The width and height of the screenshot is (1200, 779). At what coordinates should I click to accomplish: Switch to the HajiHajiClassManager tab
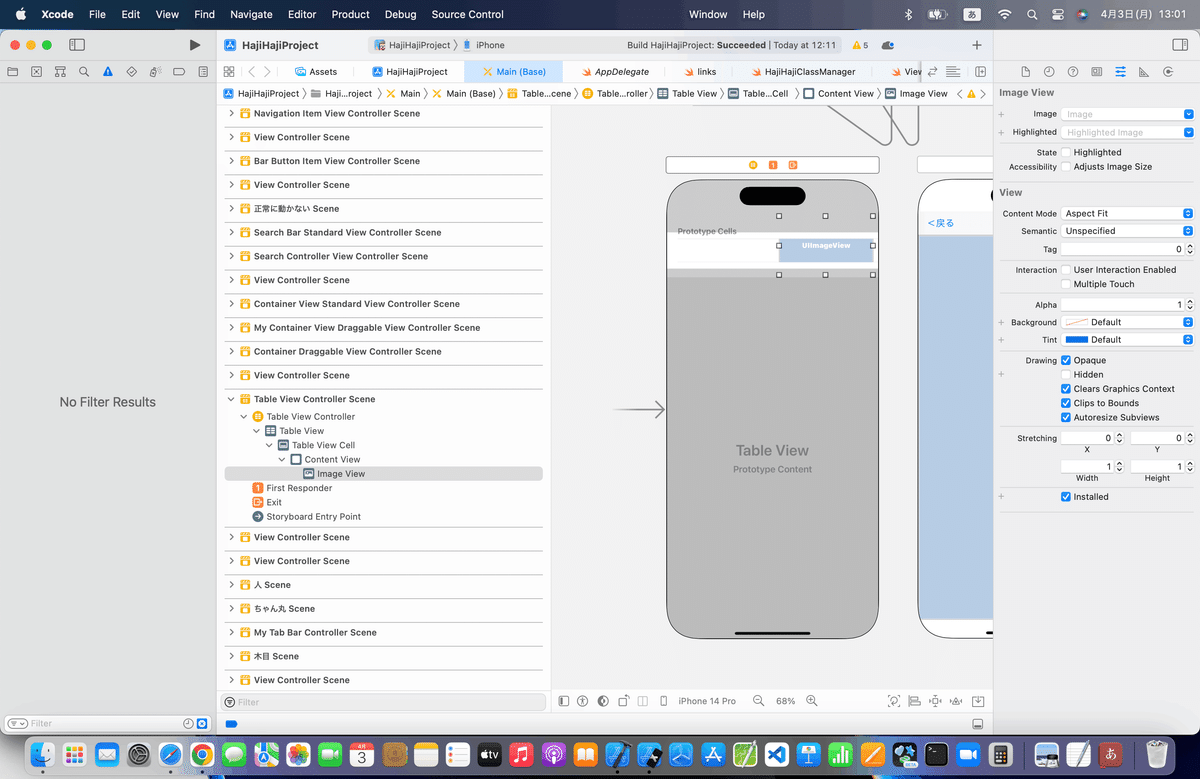[802, 72]
